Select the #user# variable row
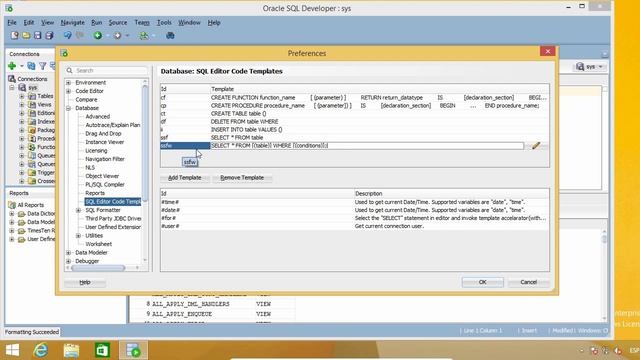The image size is (640, 360). tap(354, 226)
